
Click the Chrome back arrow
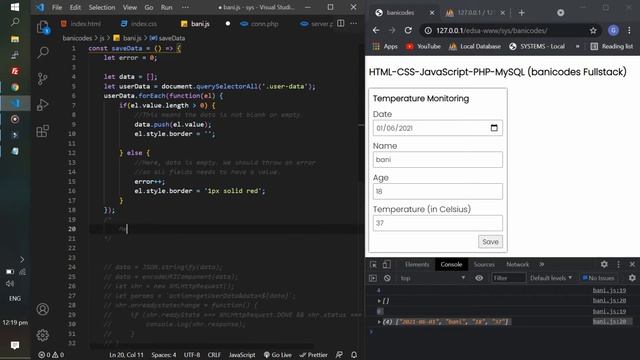tap(376, 30)
